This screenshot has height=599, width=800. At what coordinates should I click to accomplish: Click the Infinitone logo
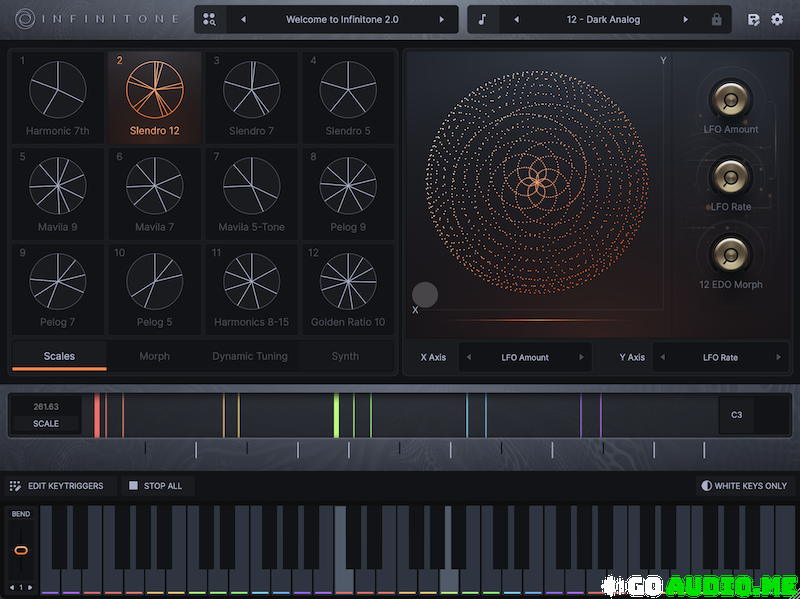pos(97,19)
